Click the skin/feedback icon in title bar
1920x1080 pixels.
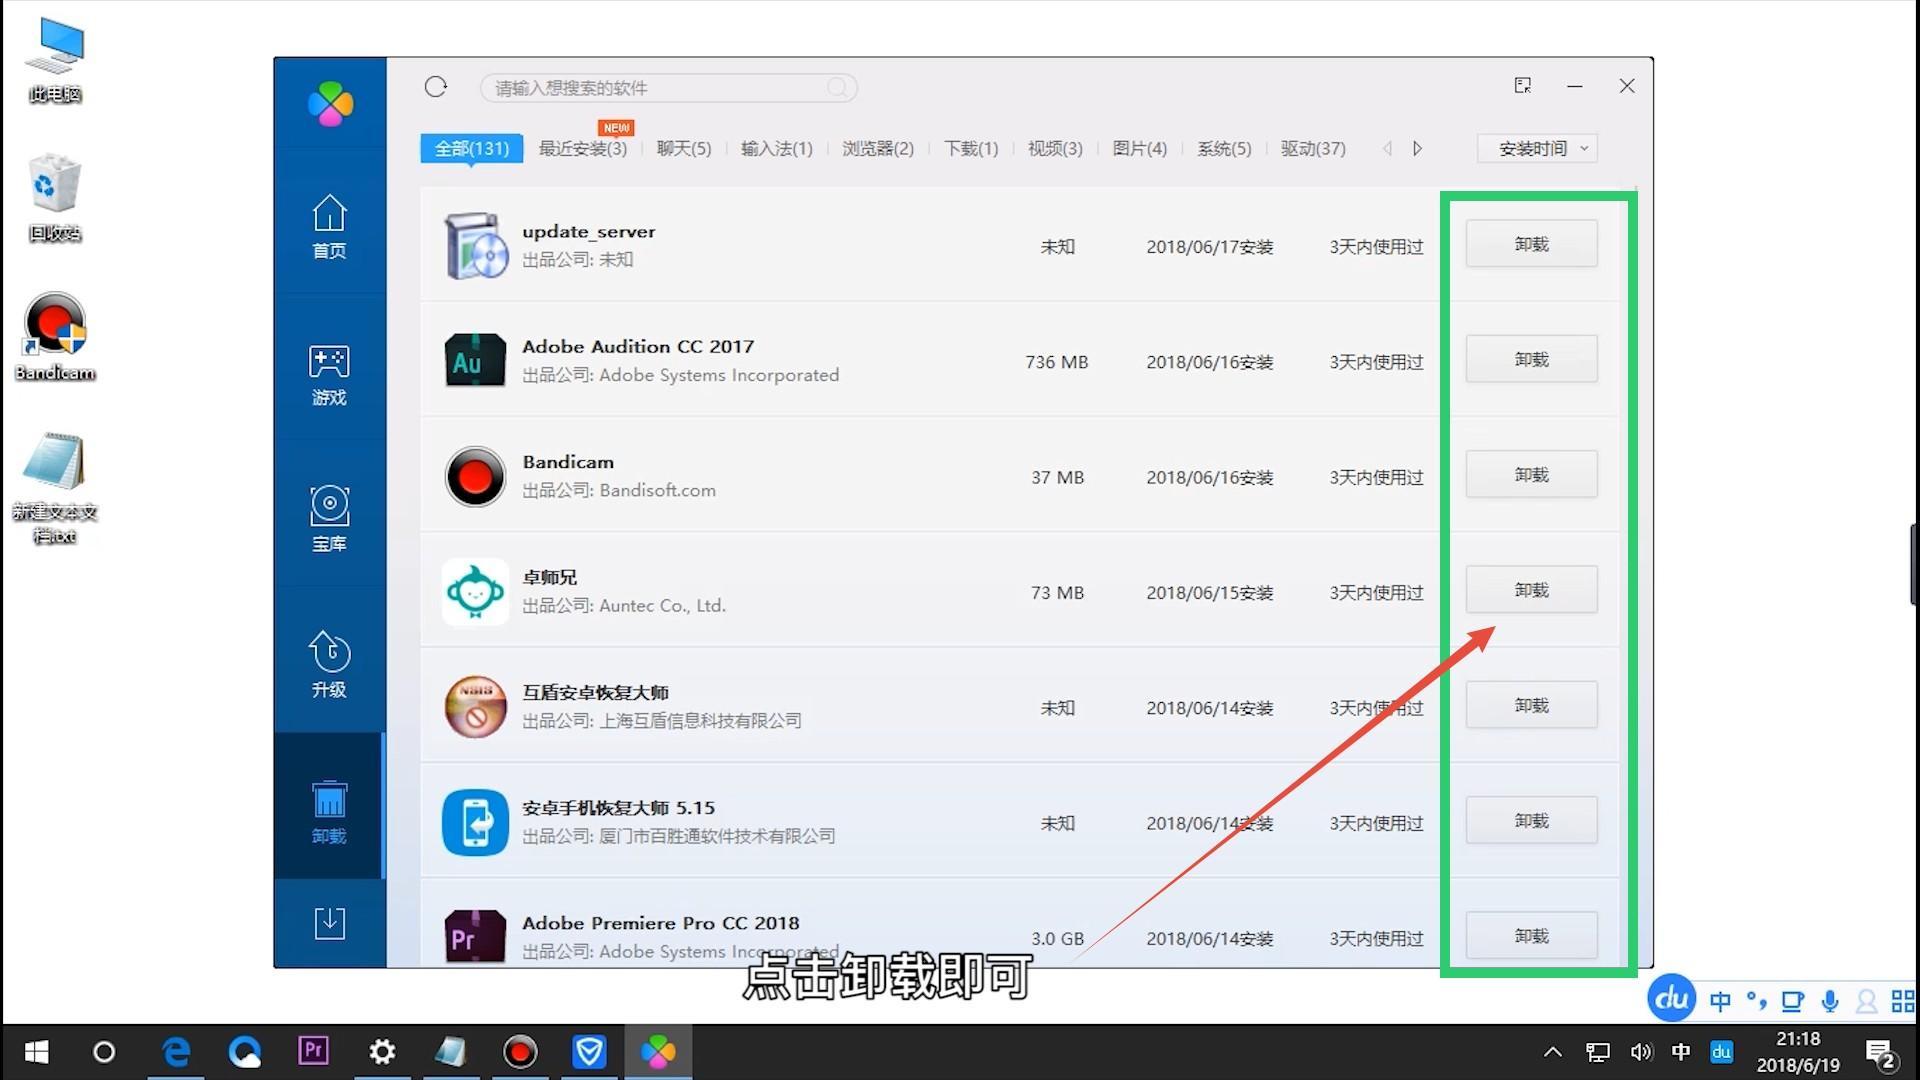[1523, 86]
